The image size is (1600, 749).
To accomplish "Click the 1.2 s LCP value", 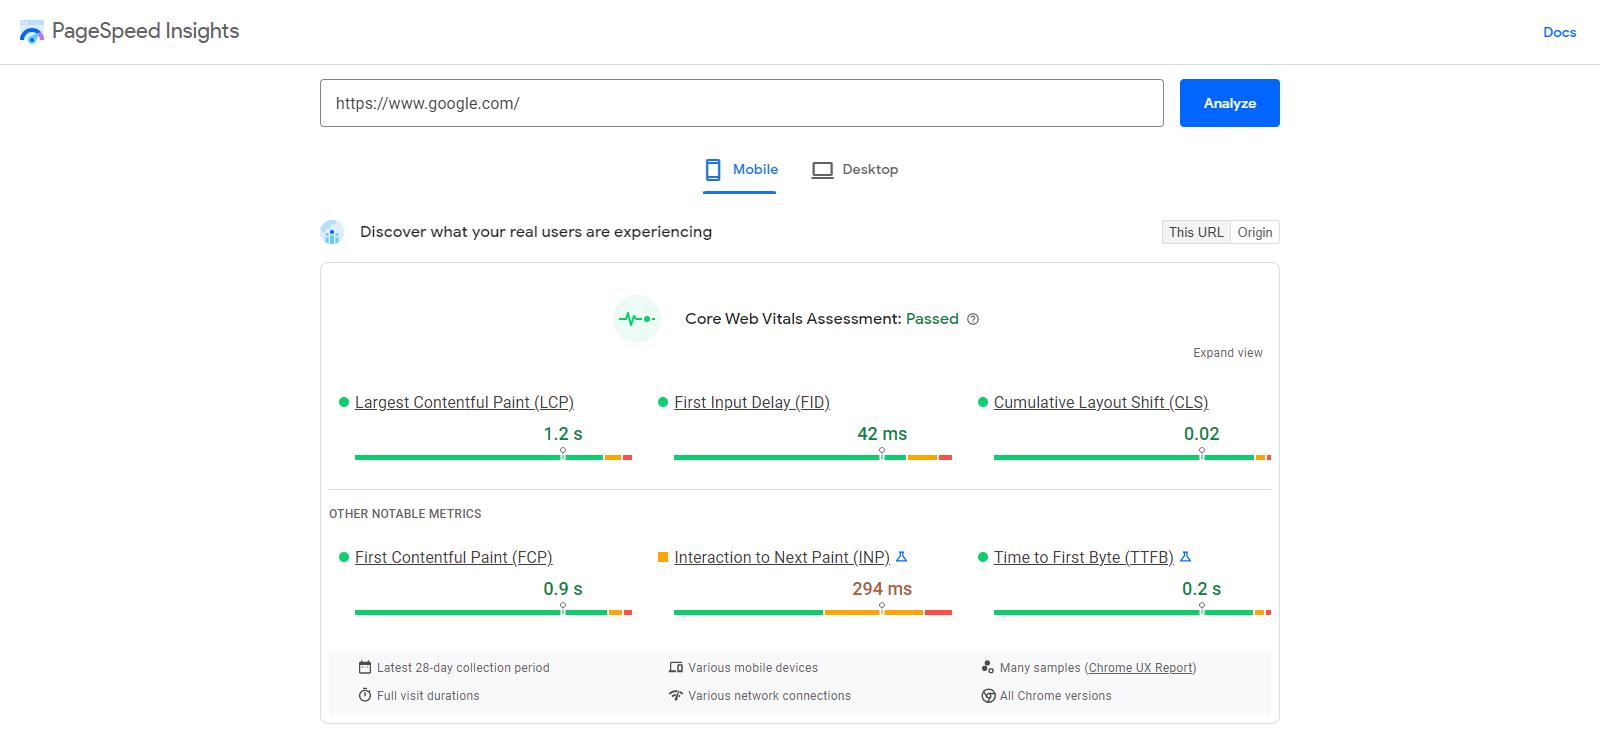I will click(563, 434).
